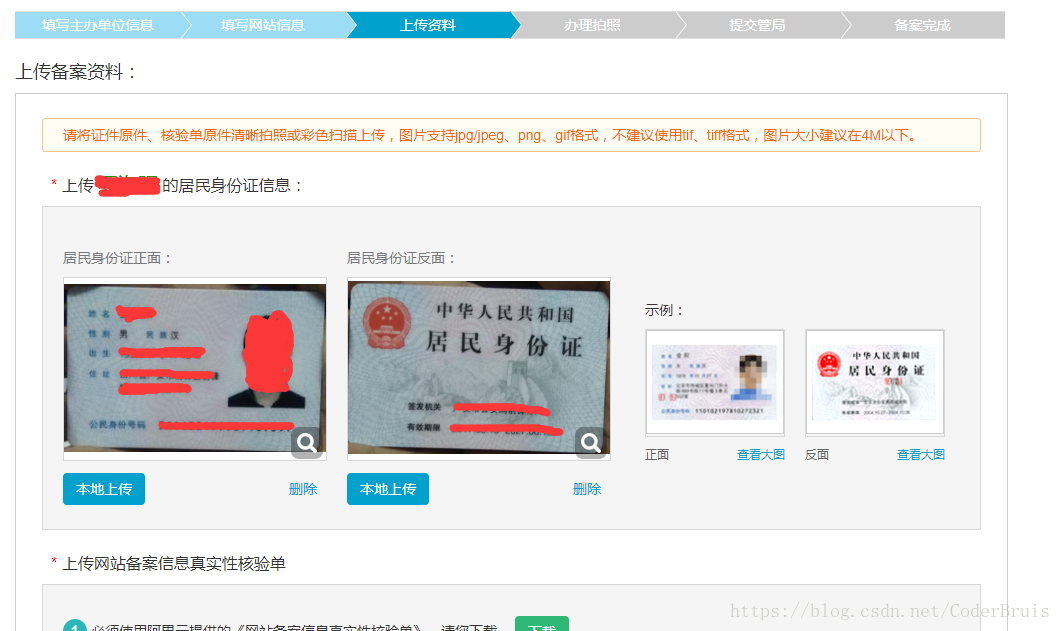Click the 上传网站备案信息真实性核验单 heading
1061x631 pixels.
click(x=173, y=563)
